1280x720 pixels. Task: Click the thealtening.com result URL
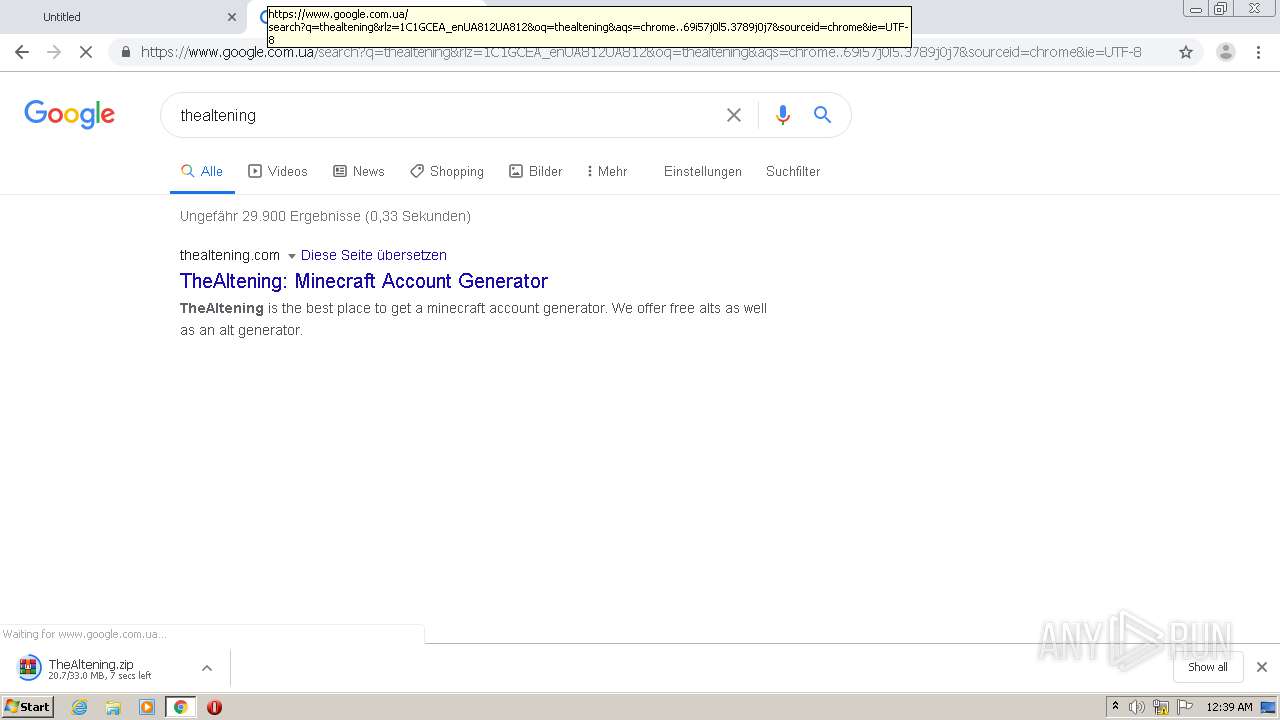(x=230, y=255)
